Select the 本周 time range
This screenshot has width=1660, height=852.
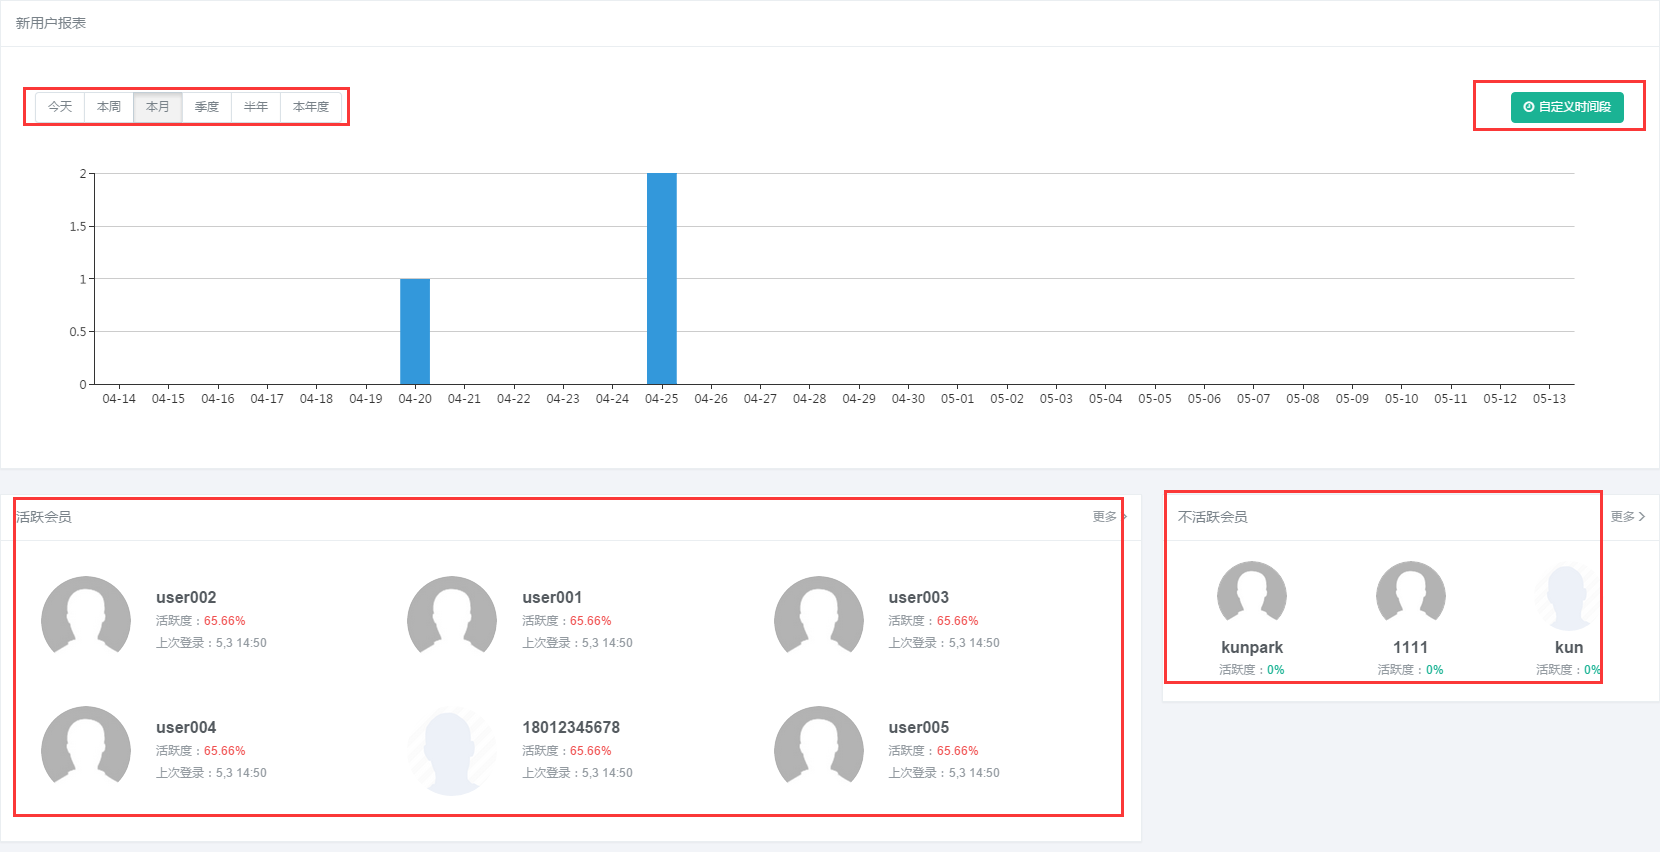pyautogui.click(x=109, y=107)
